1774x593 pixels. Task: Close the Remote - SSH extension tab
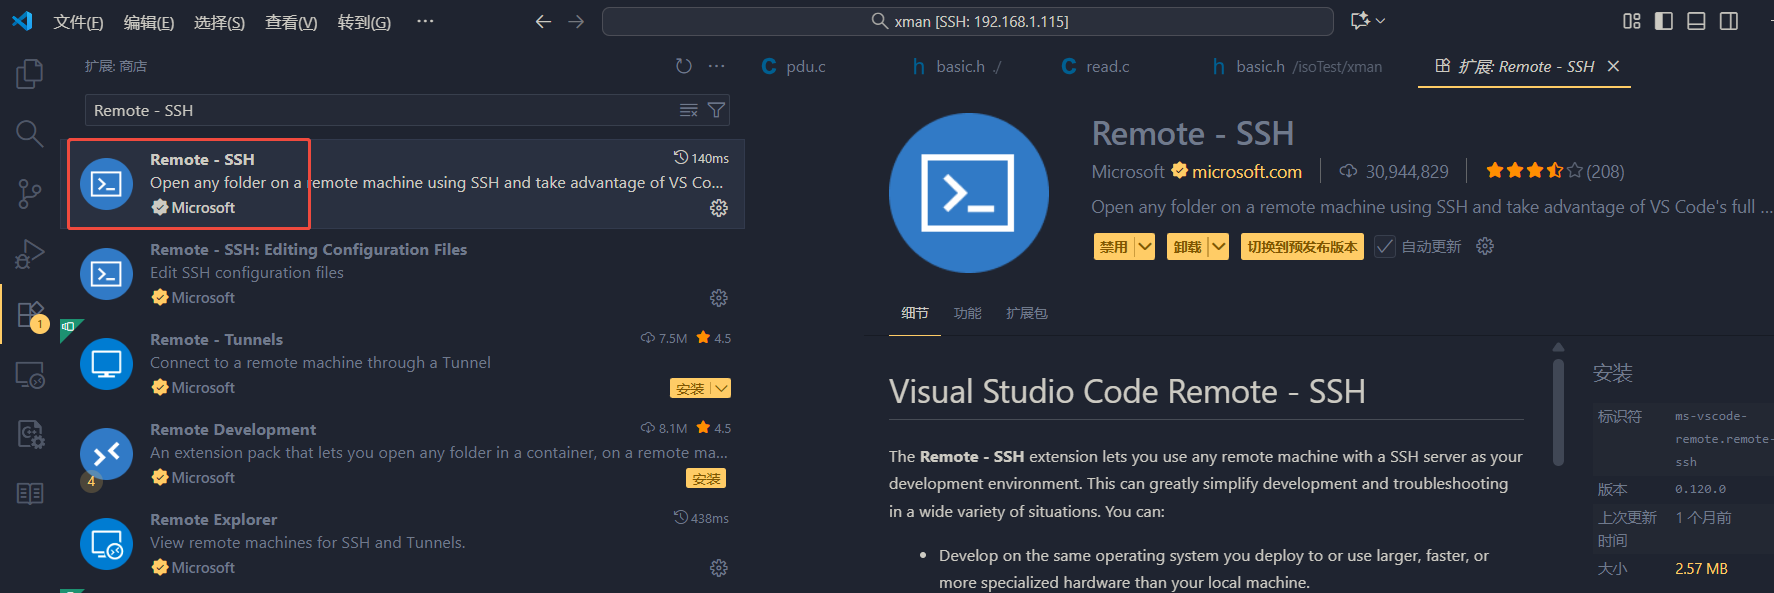click(x=1613, y=66)
